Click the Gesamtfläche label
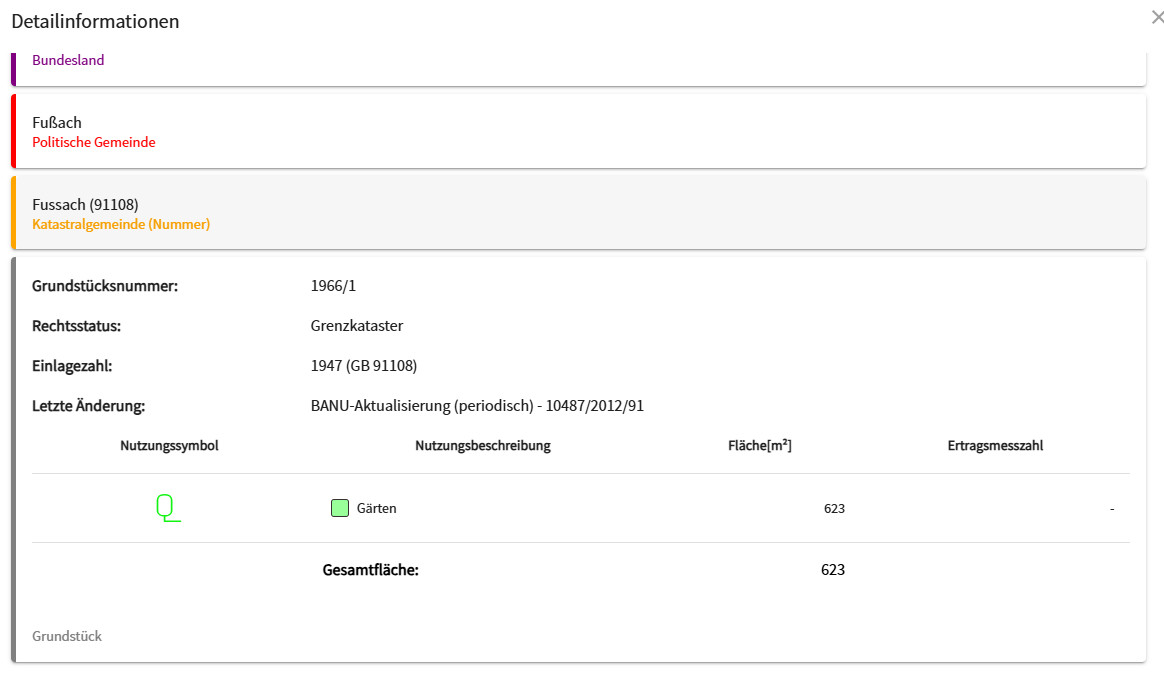Image resolution: width=1164 pixels, height=675 pixels. point(370,570)
